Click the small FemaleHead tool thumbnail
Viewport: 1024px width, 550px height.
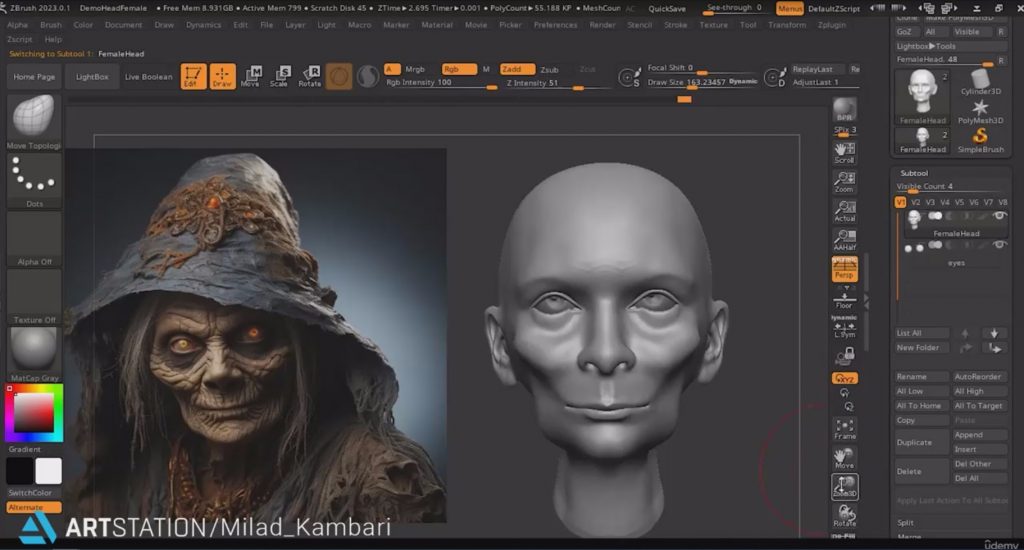pyautogui.click(x=922, y=140)
